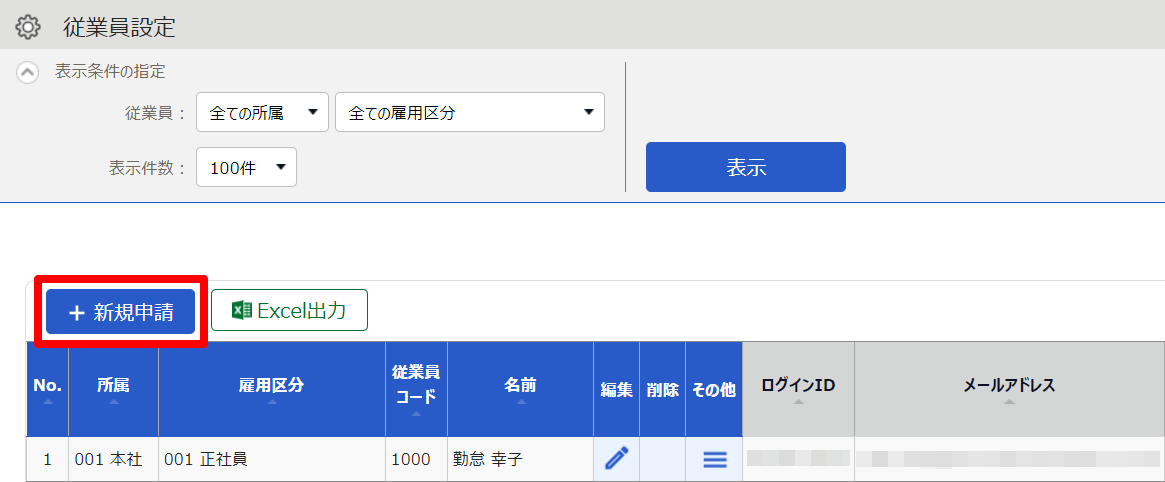1165x482 pixels.
Task: Export the list with Excel出力
Action: tap(290, 310)
